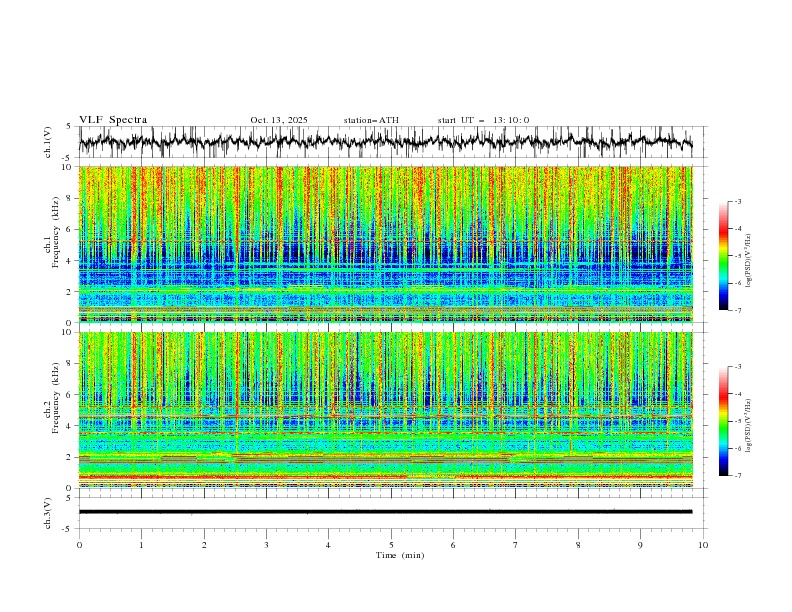
Task: Click the lower colorbar log(PSD) unit label
Action: click(749, 425)
